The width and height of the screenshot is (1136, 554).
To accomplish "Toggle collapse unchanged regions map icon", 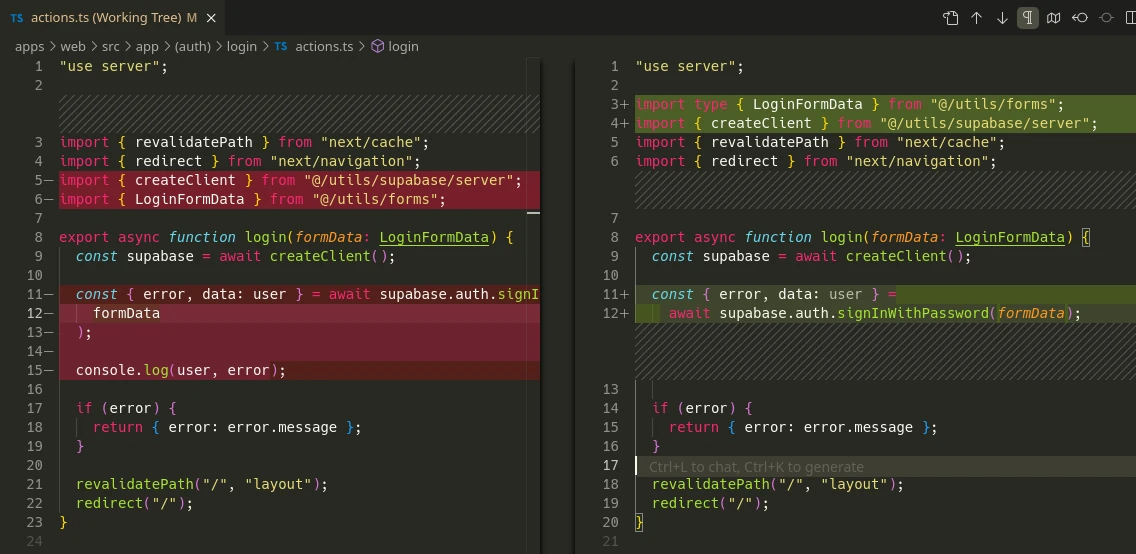I will pyautogui.click(x=1054, y=18).
